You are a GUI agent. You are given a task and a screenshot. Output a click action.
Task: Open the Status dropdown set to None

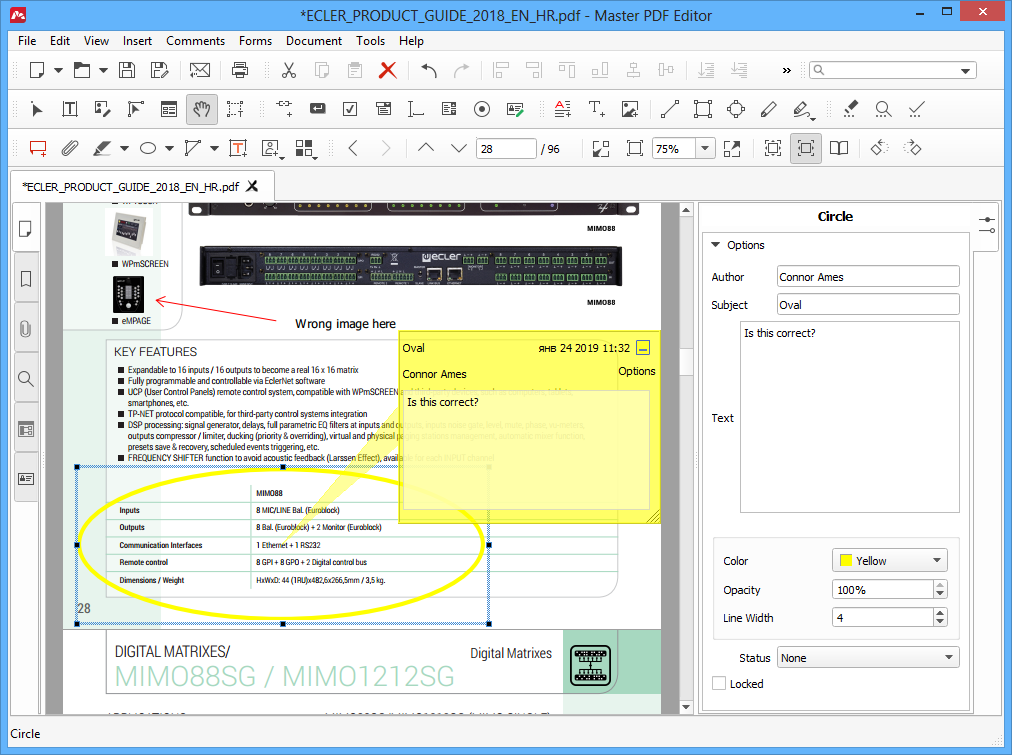(x=868, y=658)
